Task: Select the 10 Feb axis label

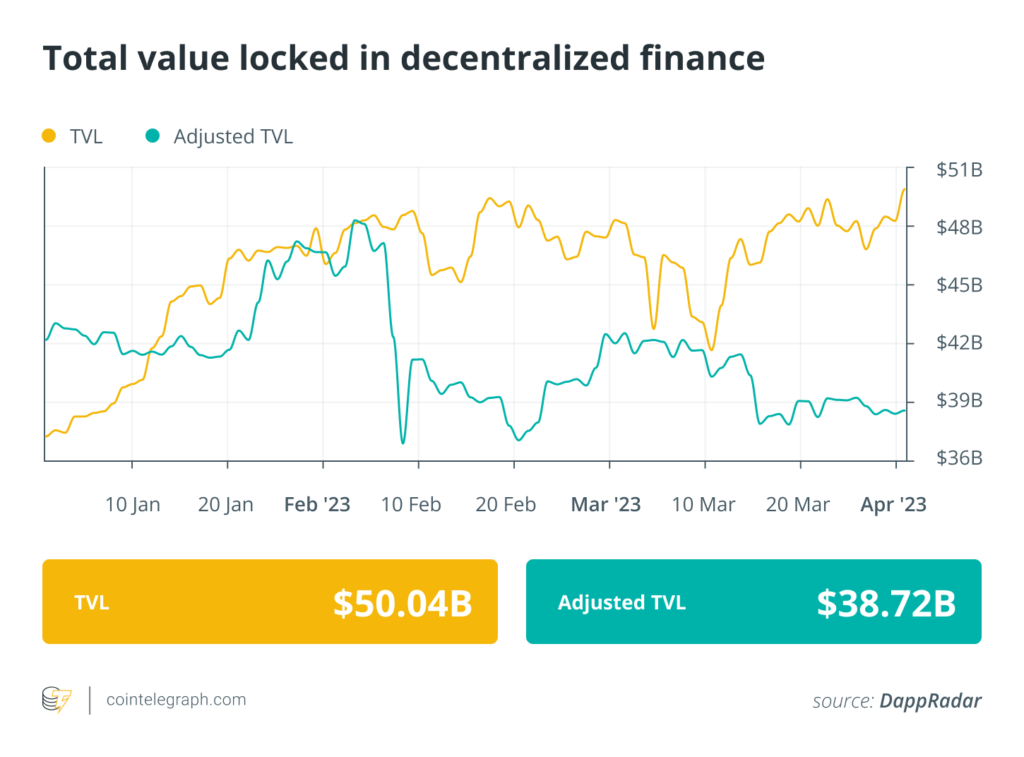Action: [413, 505]
